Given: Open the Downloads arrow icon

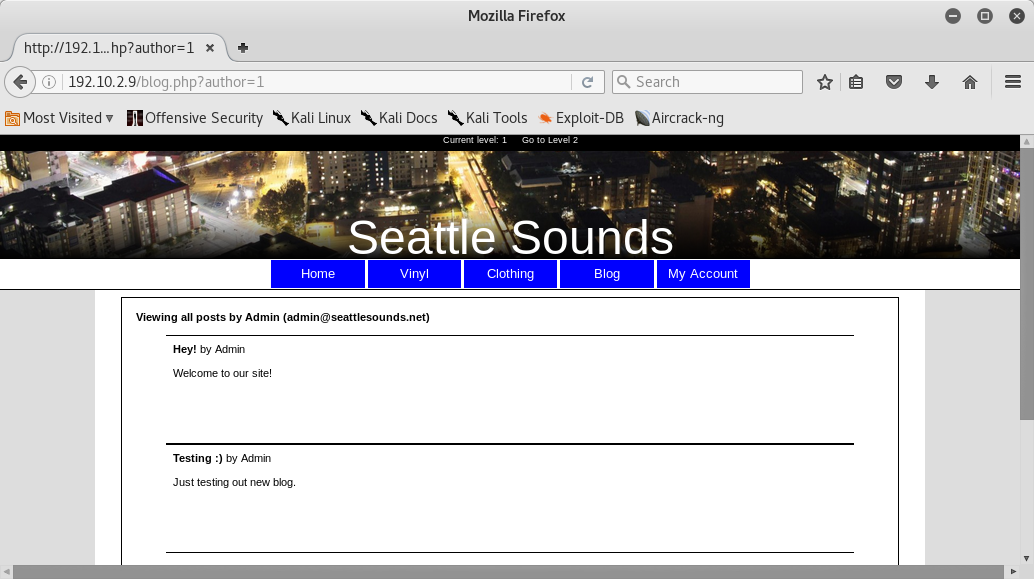Looking at the screenshot, I should click(x=932, y=82).
